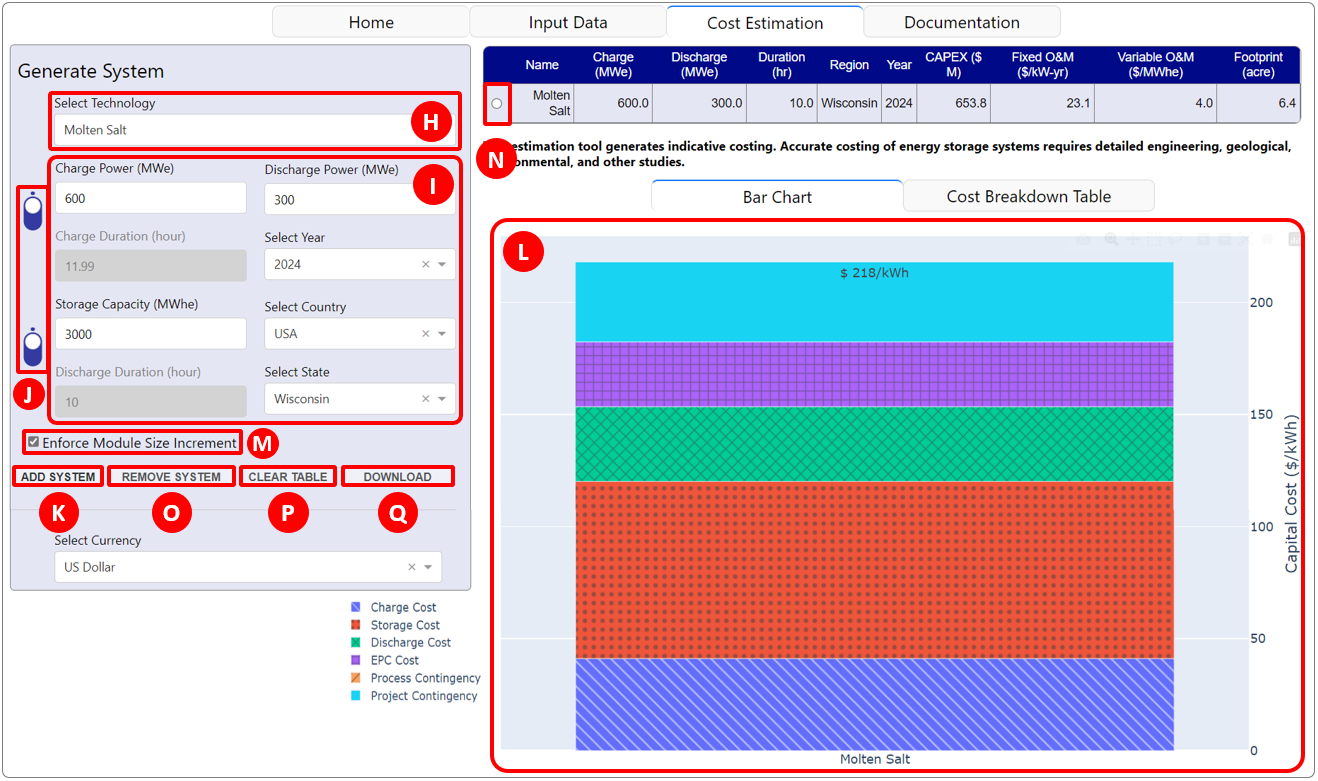Click the autoscale icon on chart toolbar

point(1245,240)
